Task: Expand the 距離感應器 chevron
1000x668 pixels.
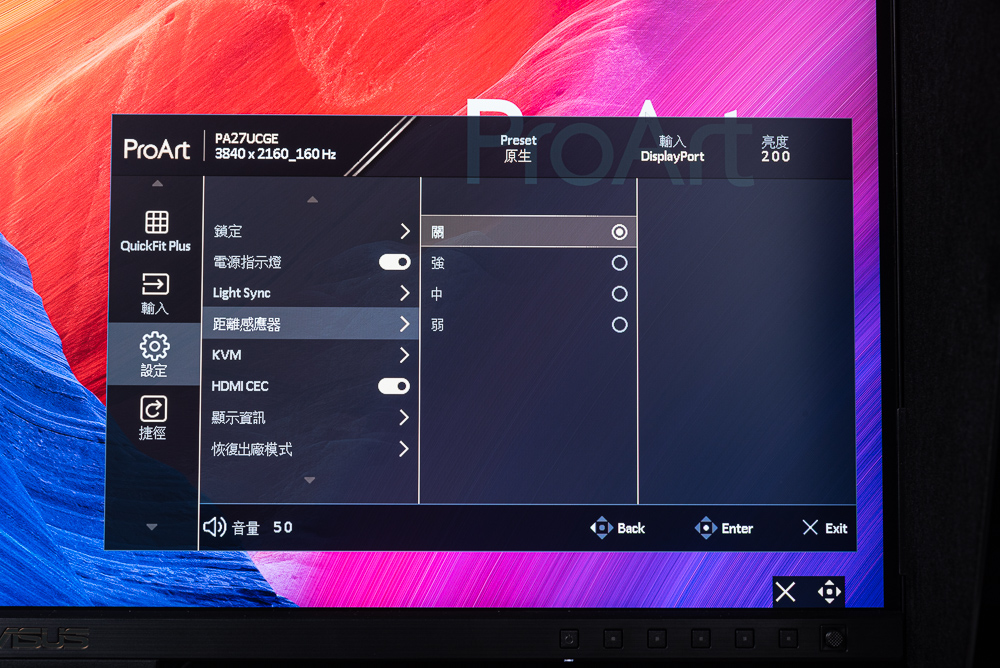Action: [x=404, y=324]
